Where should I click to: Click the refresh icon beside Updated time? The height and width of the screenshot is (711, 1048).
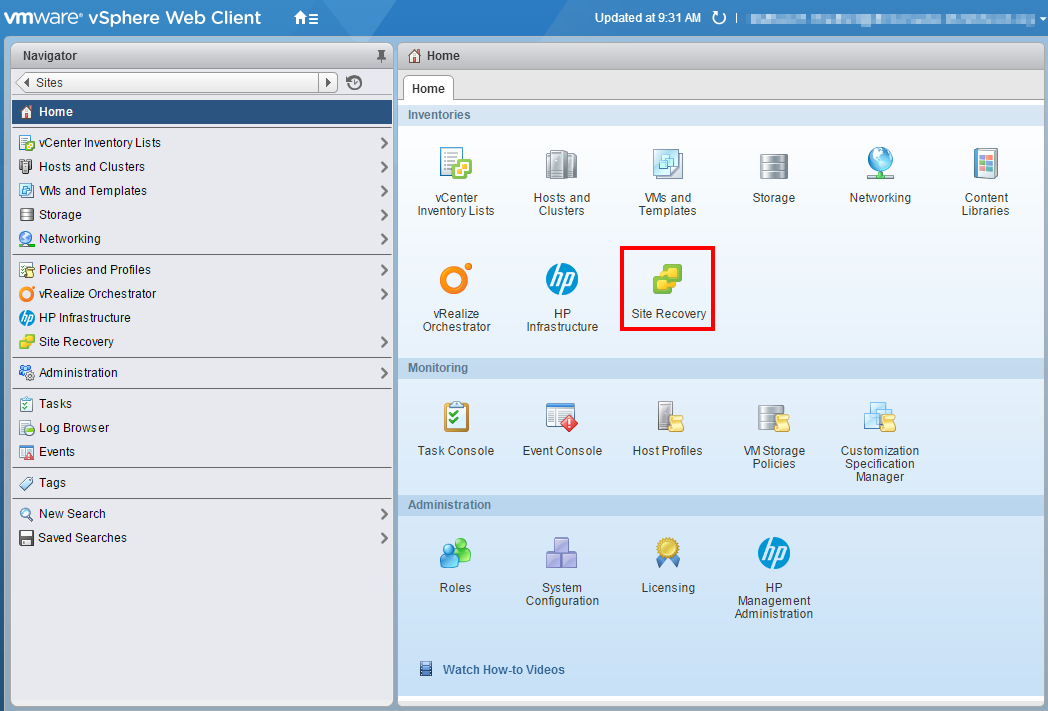coord(719,18)
